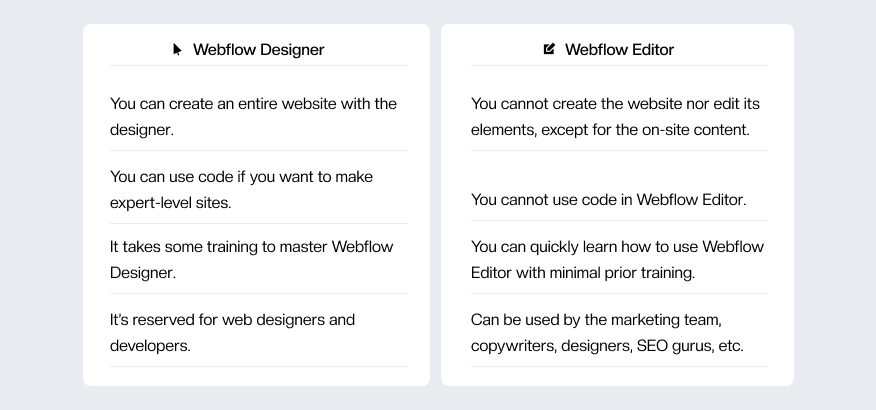Click 'You cannot use code in Webflow Editor'
The image size is (876, 410).
click(x=608, y=200)
